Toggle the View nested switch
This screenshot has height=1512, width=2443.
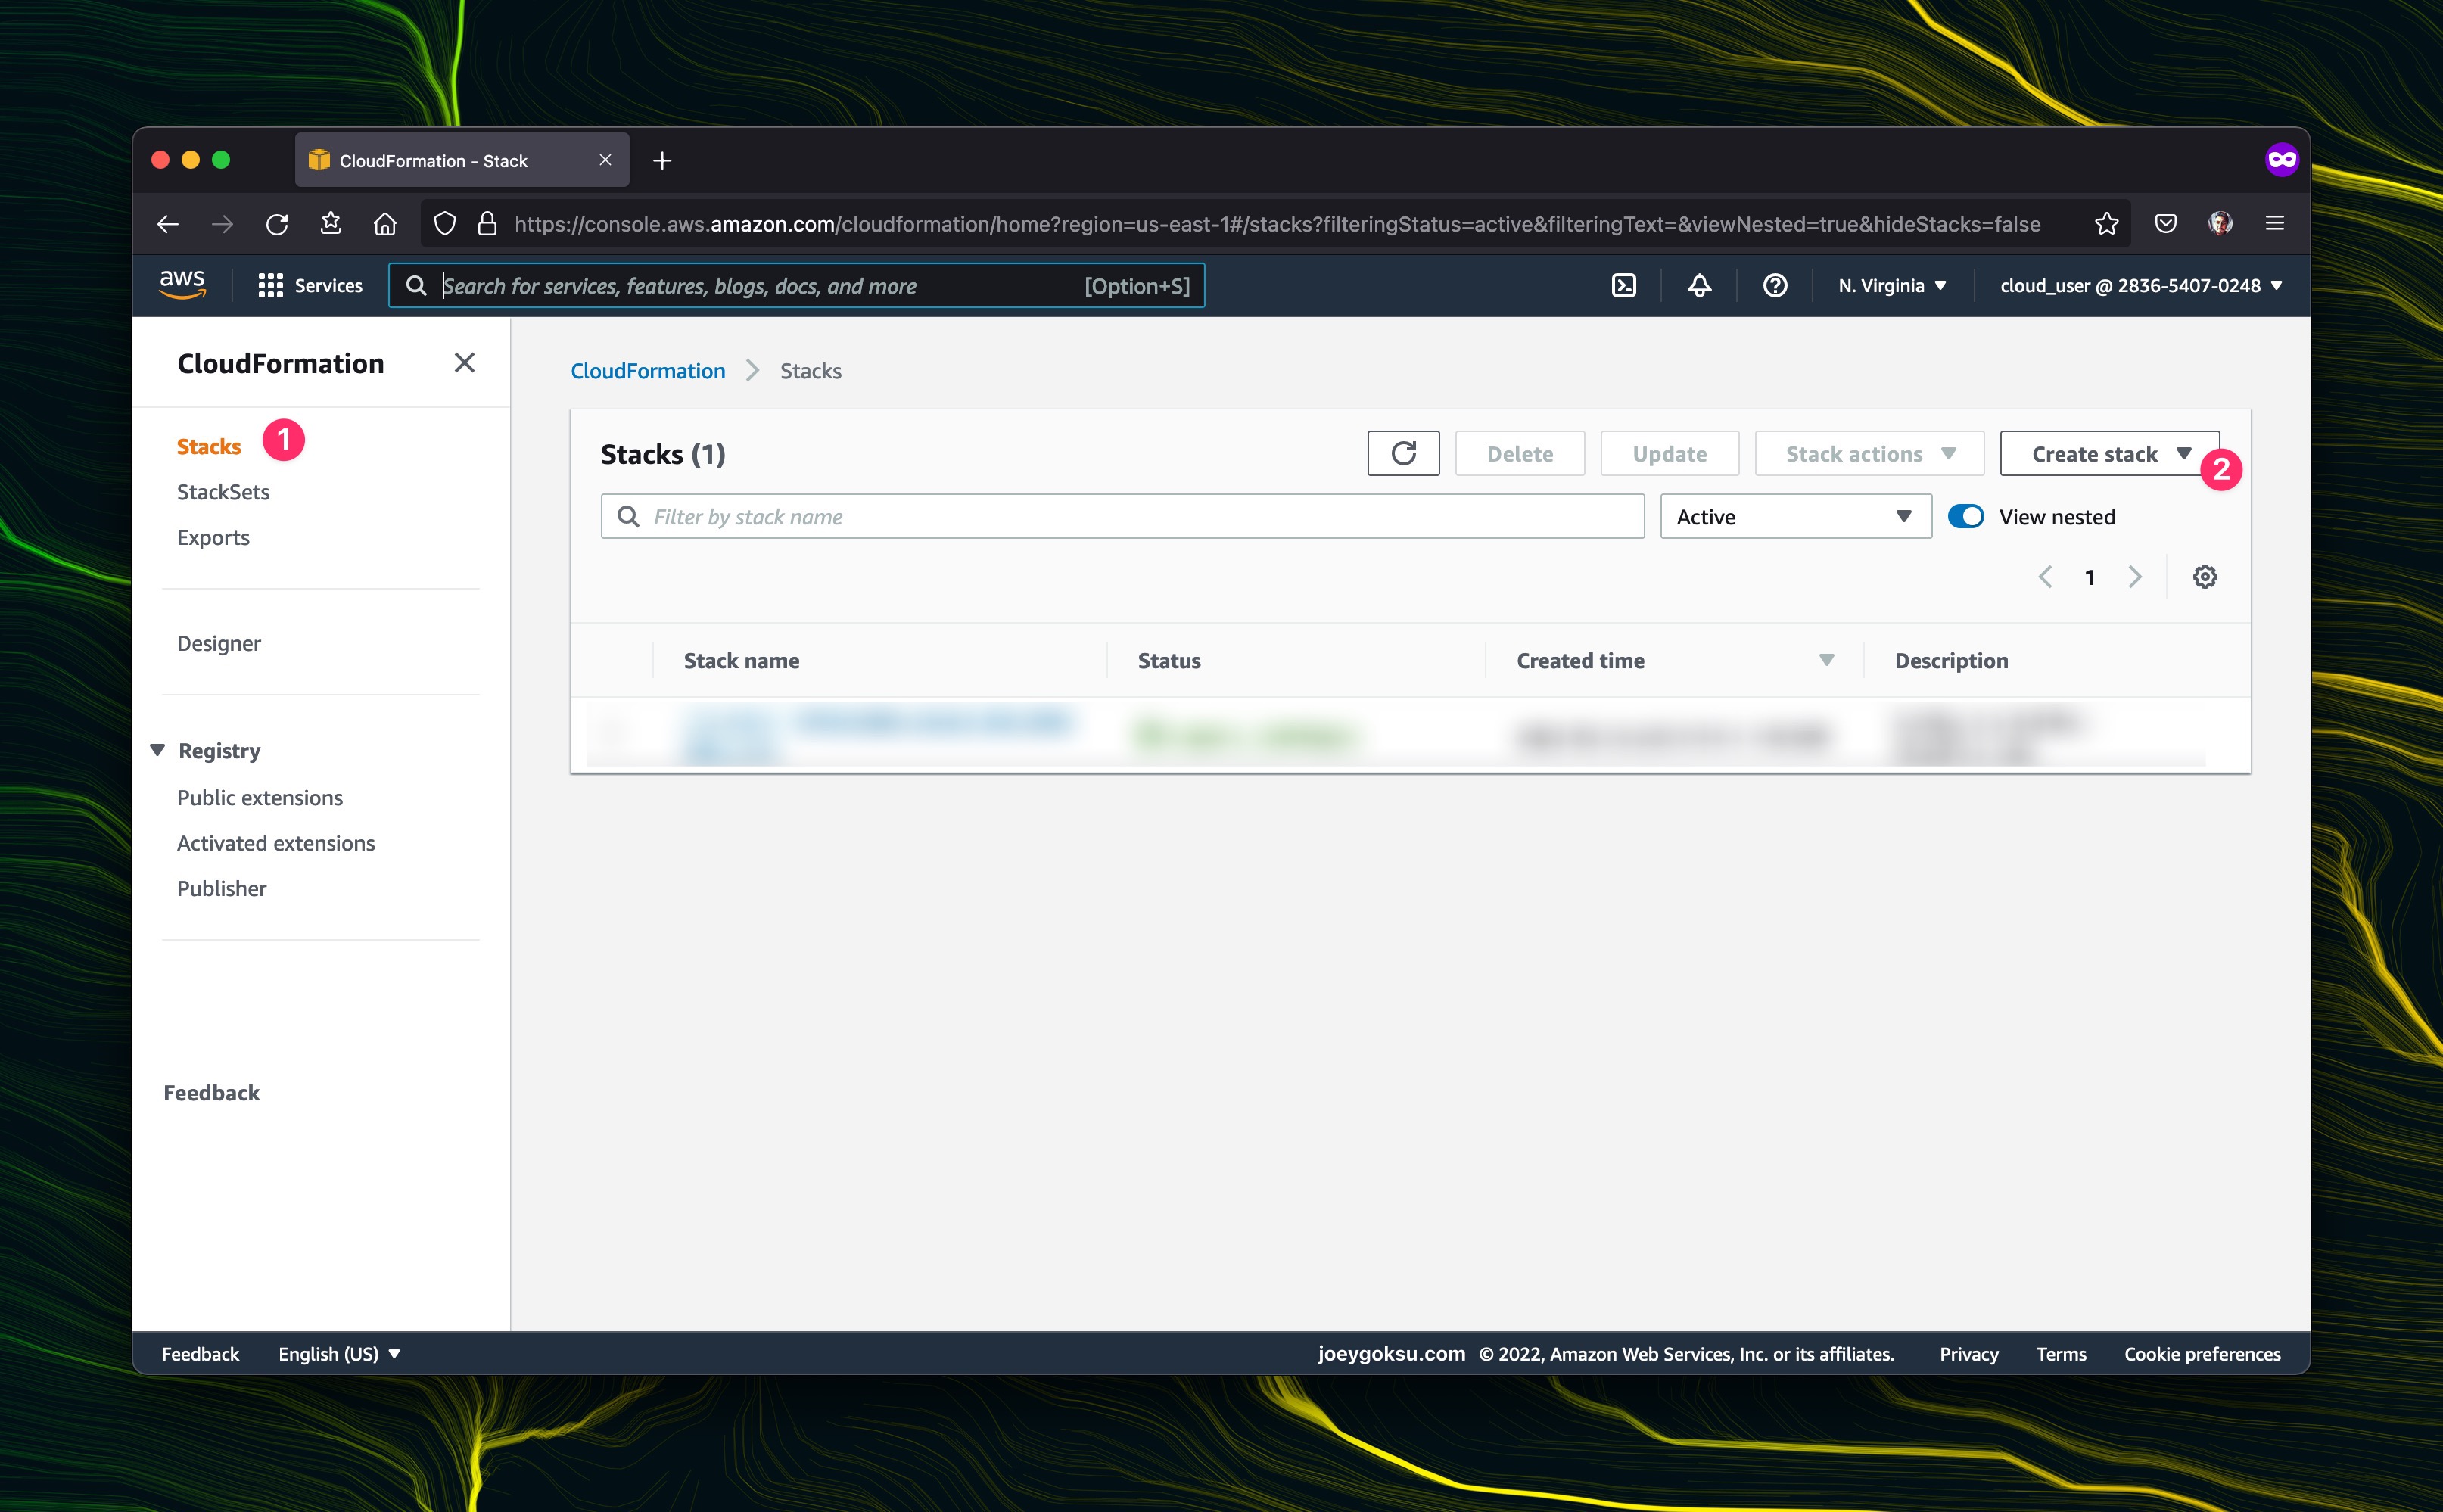[x=1966, y=517]
